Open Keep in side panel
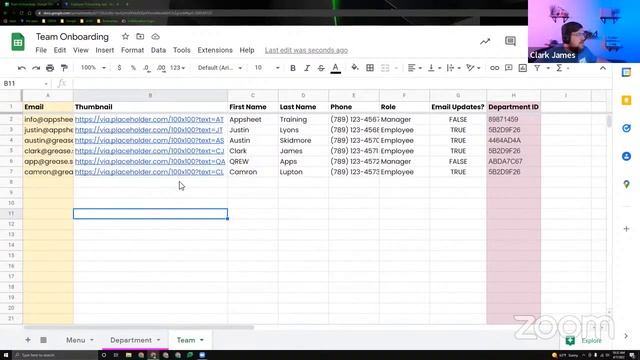Screen dimensions: 640x360 (x=626, y=100)
